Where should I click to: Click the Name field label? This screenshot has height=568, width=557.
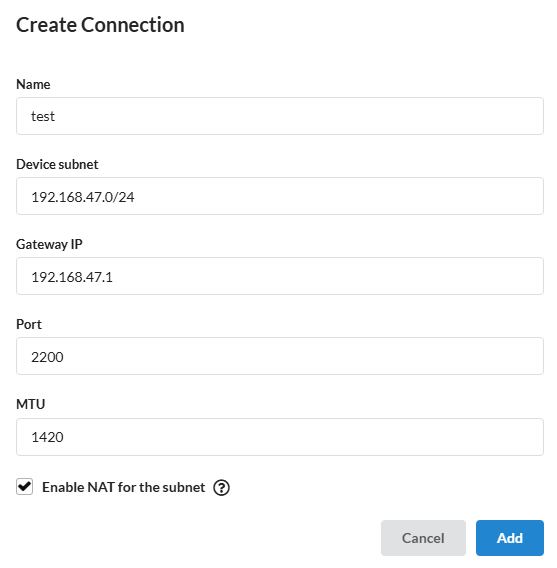(x=33, y=84)
